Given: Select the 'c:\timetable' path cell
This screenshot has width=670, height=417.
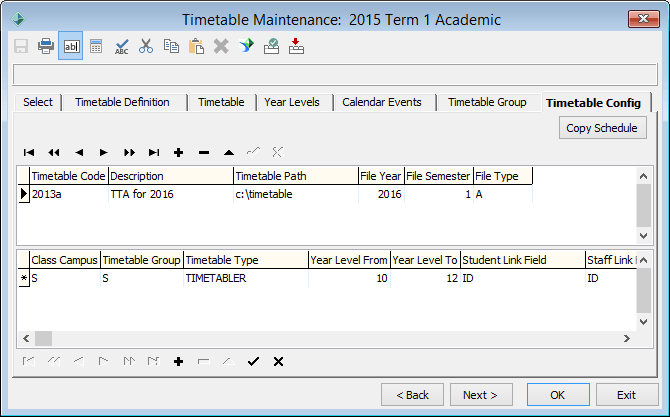Looking at the screenshot, I should tap(296, 194).
